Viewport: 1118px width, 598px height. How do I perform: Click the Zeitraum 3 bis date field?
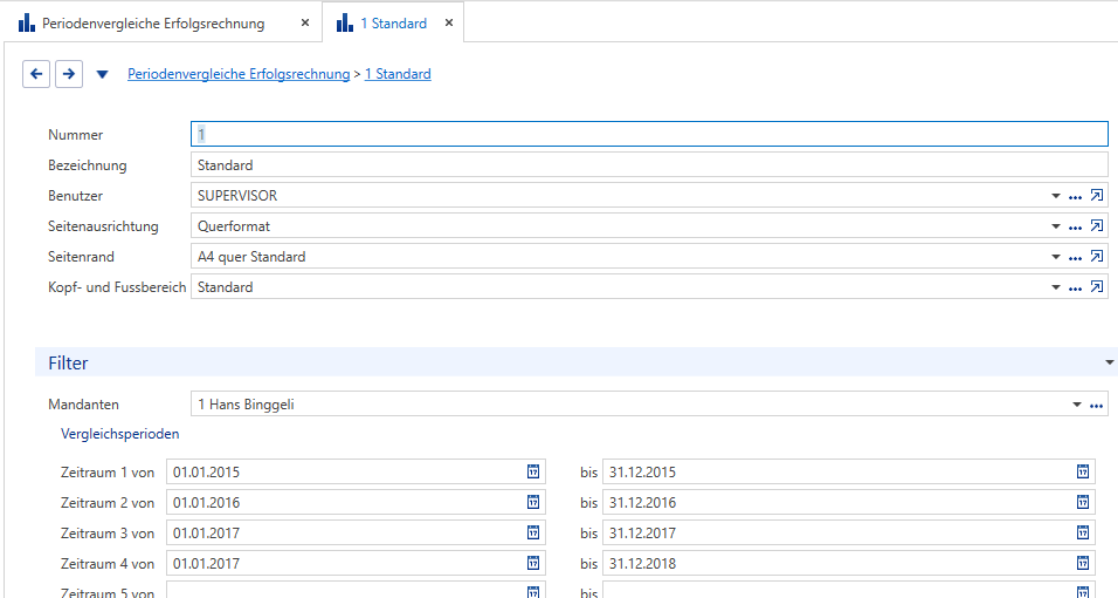(848, 533)
